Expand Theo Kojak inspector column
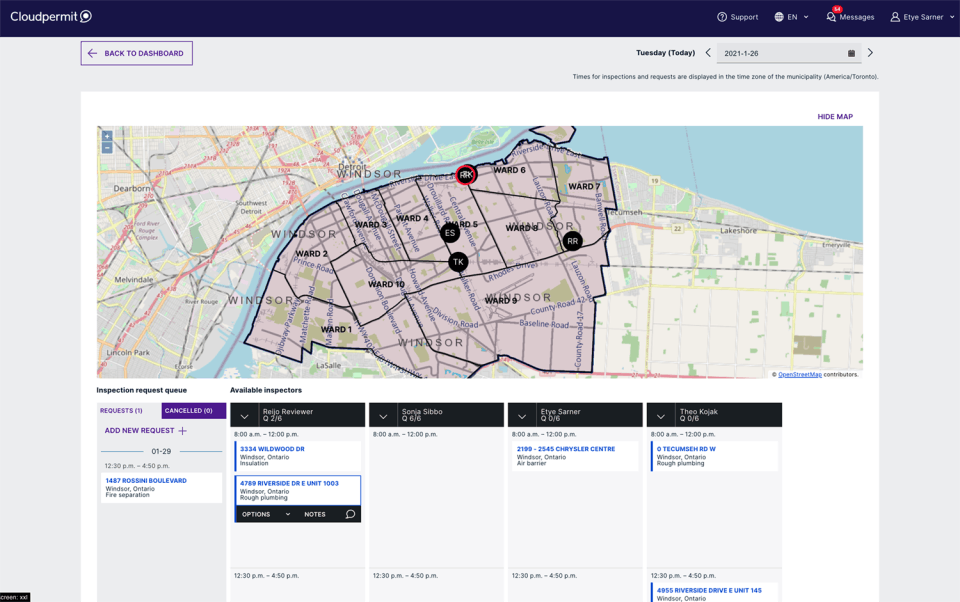 [x=661, y=416]
